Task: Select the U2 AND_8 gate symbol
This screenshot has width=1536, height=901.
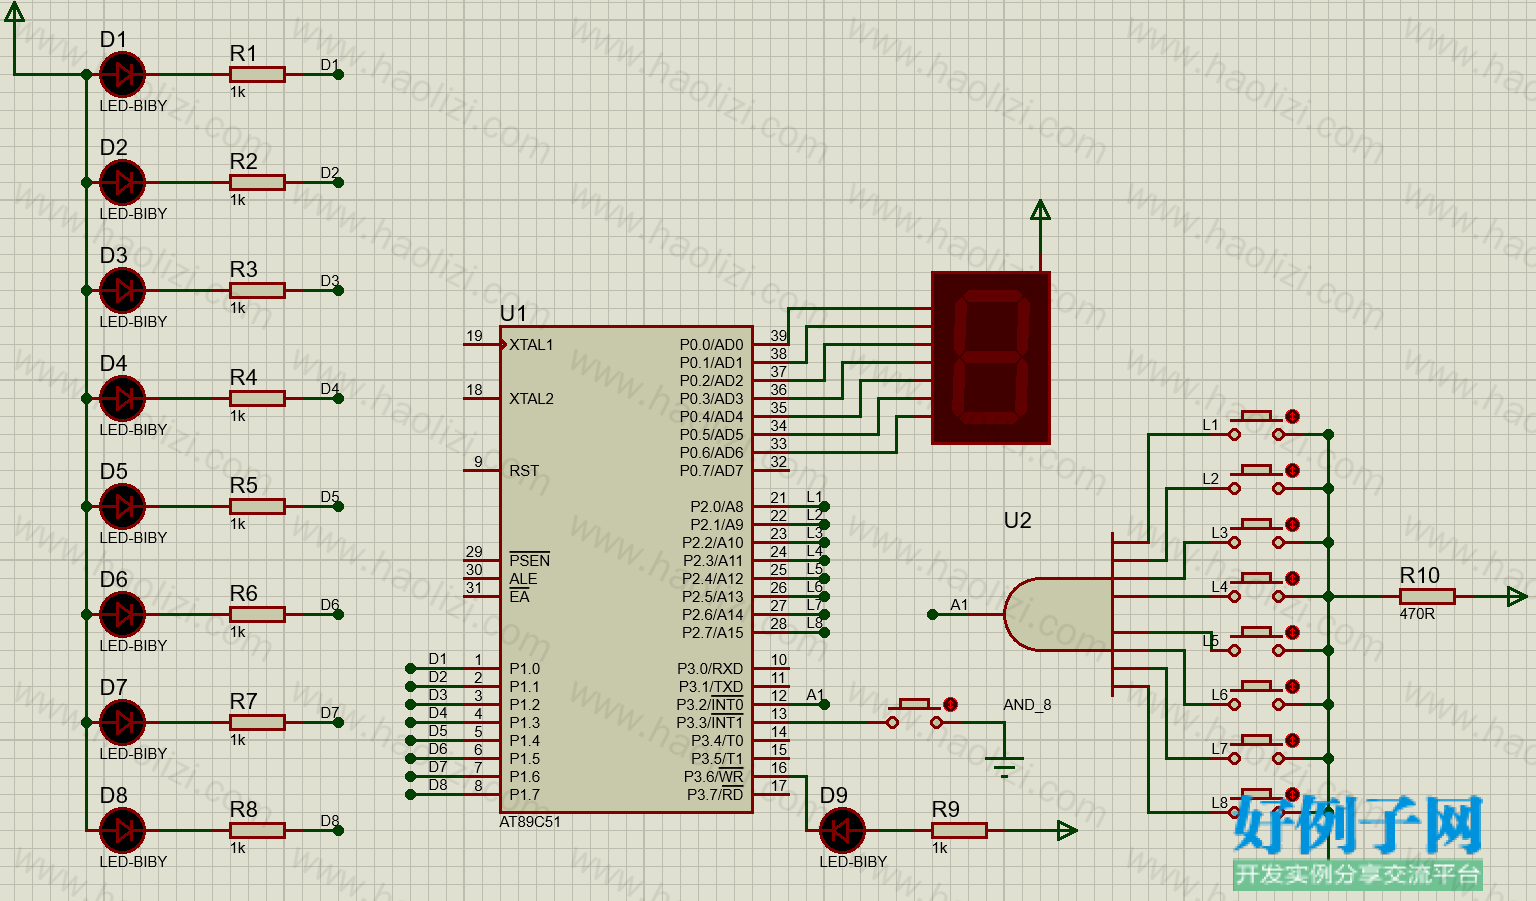Action: (x=1058, y=614)
